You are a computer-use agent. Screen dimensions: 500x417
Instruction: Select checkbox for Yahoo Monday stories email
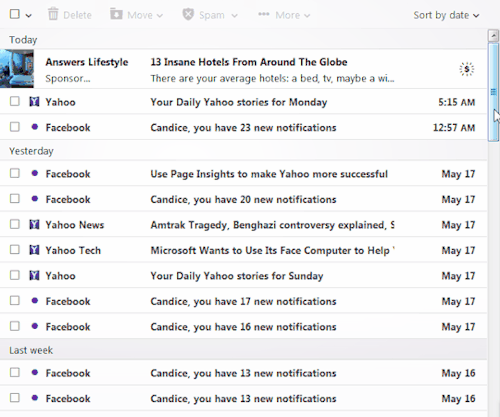click(15, 101)
